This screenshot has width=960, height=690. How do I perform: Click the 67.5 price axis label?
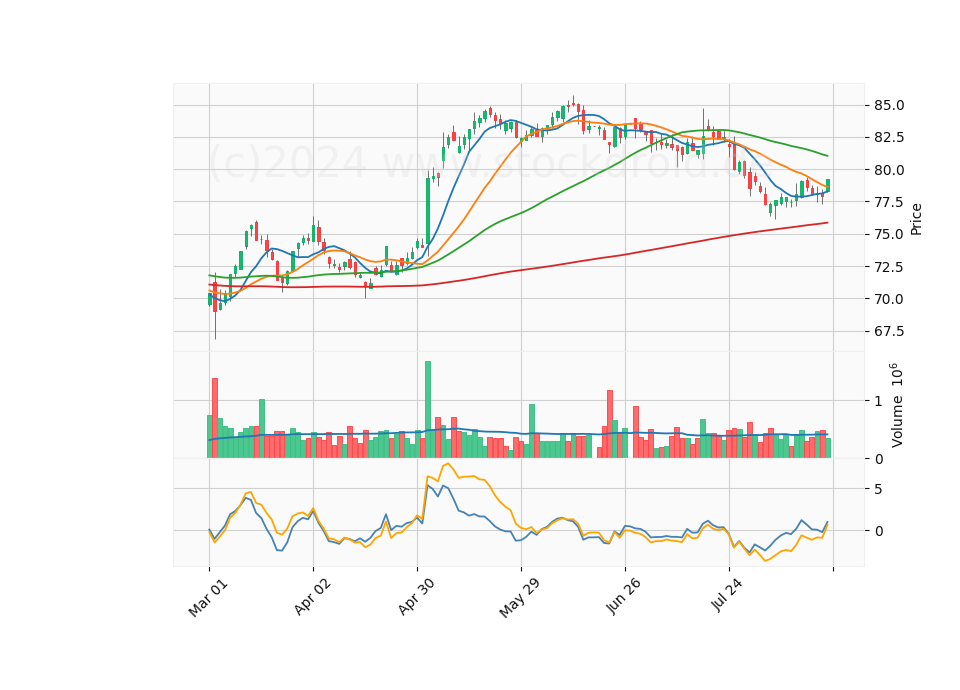889,331
